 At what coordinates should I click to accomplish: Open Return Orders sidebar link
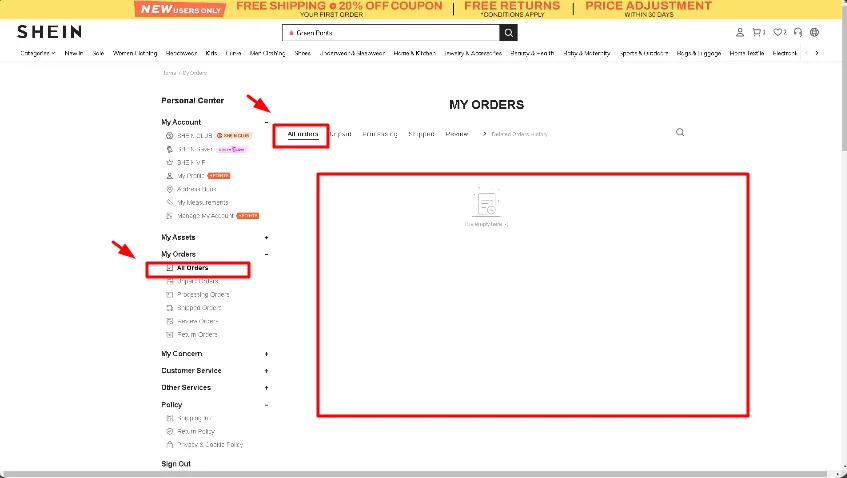click(x=197, y=335)
